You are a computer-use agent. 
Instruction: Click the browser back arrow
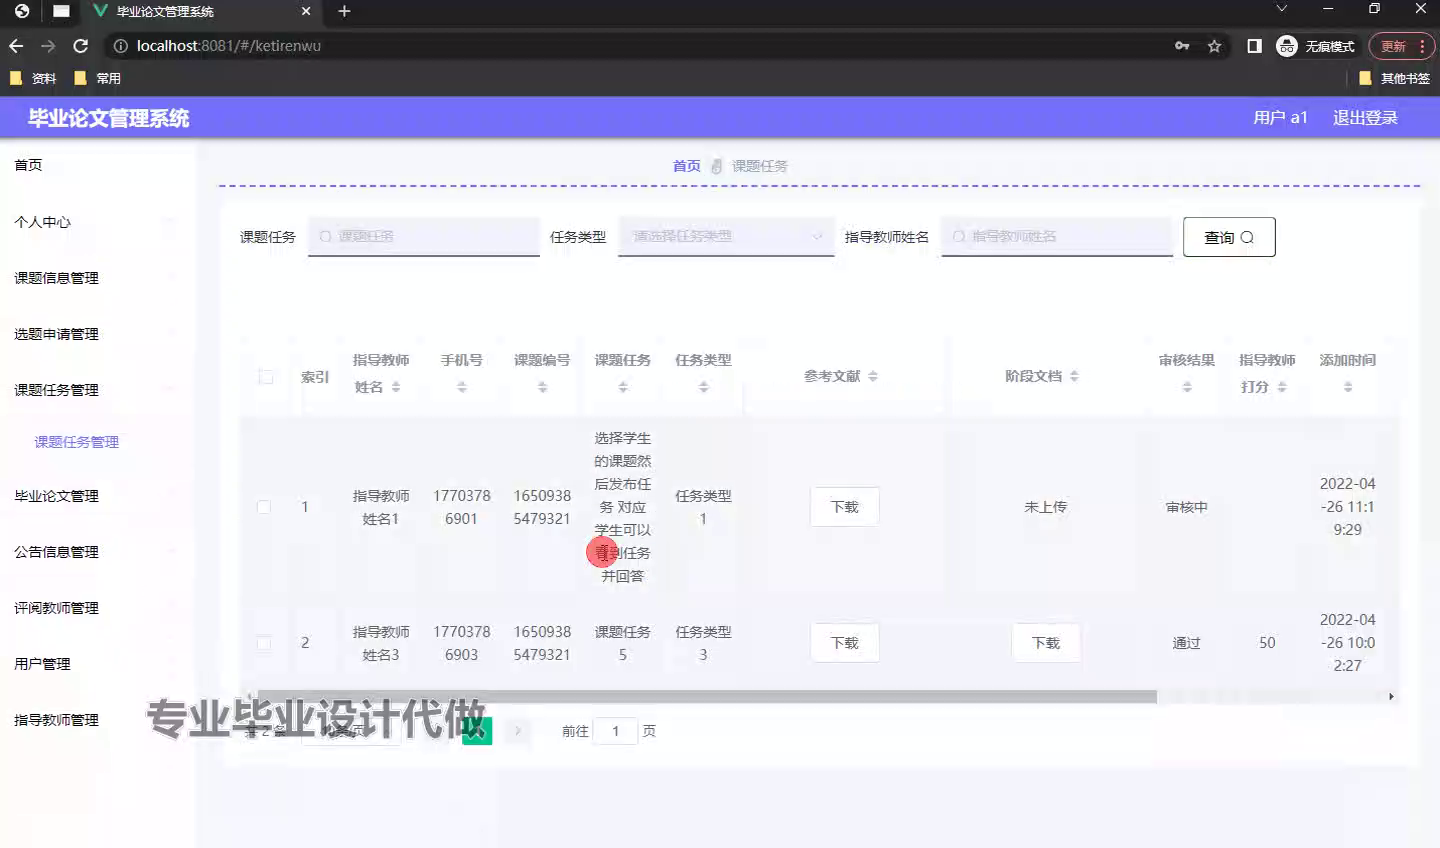[x=16, y=46]
